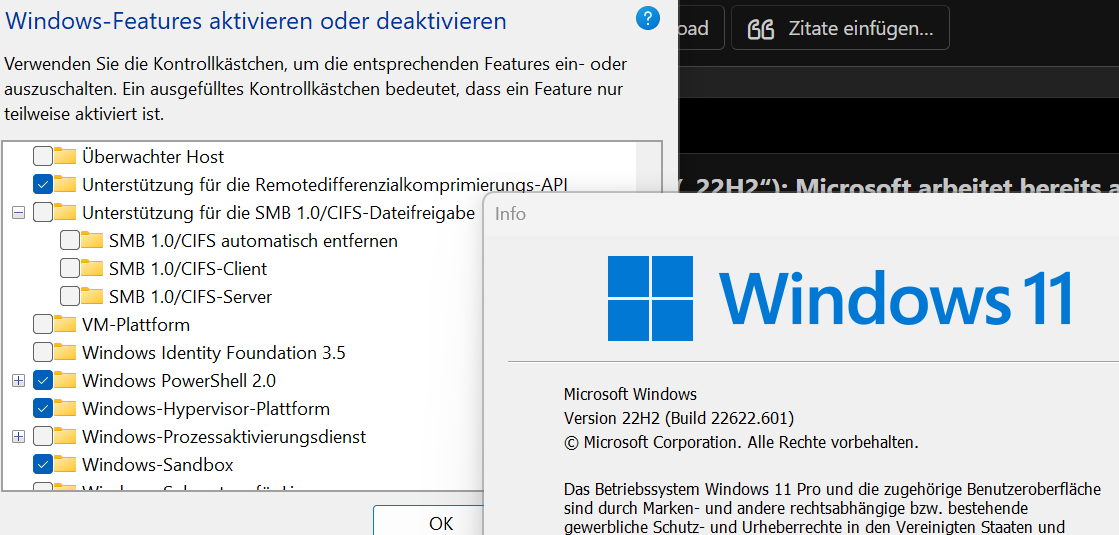Expand the Windows PowerShell 2.0 node

(19, 381)
